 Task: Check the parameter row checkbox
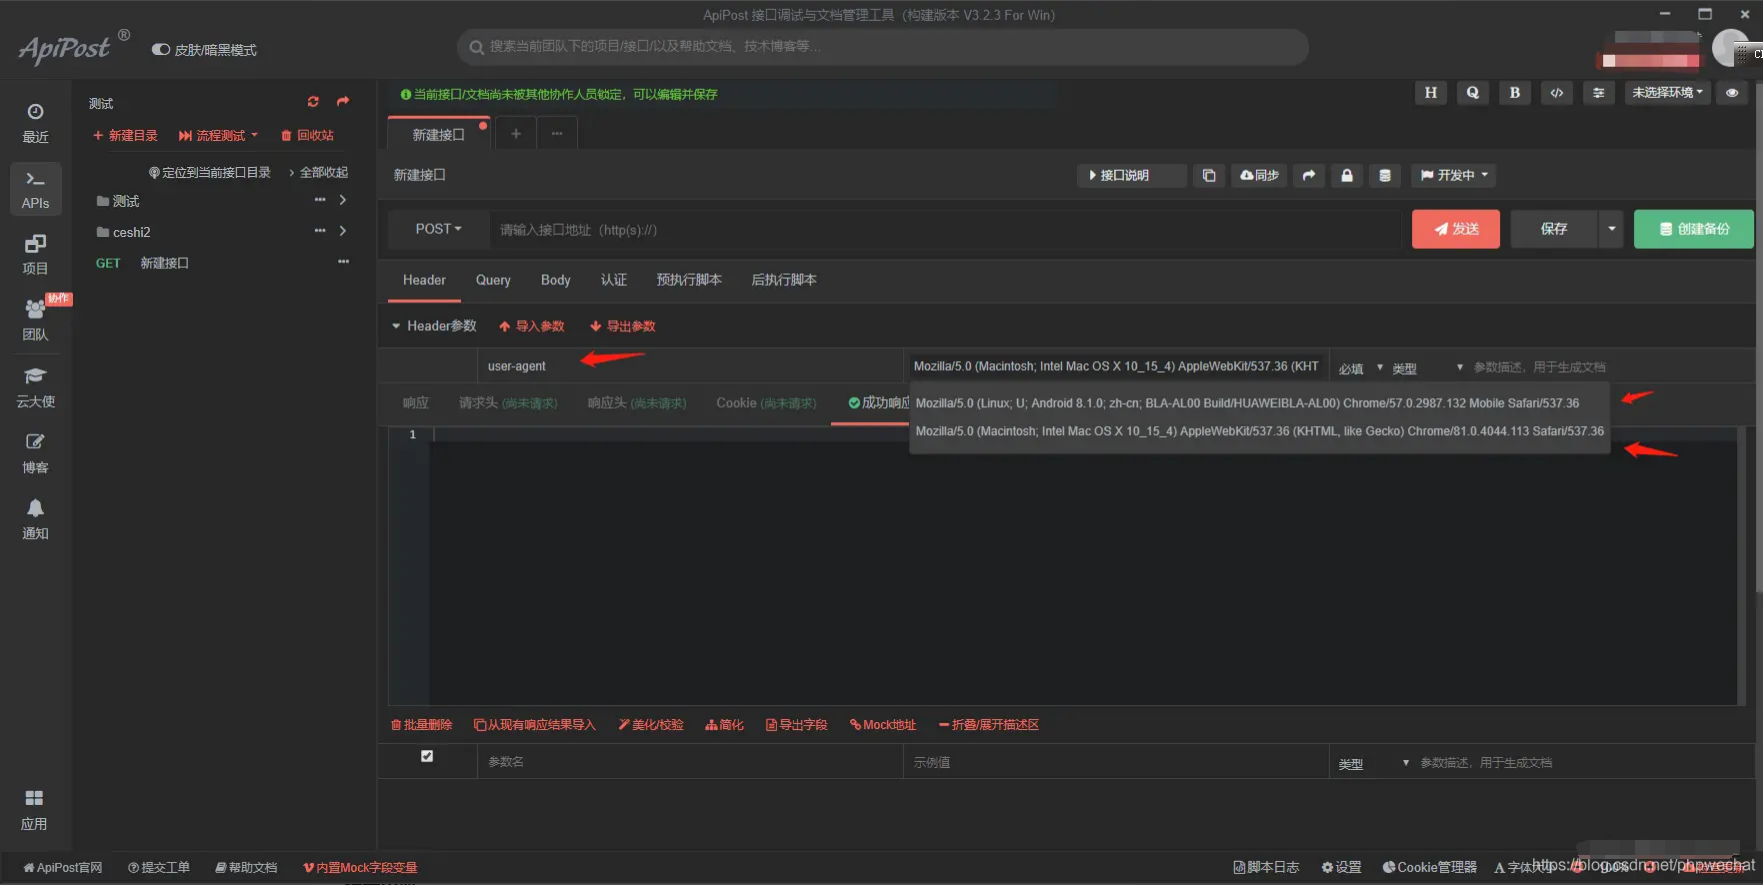tap(427, 757)
